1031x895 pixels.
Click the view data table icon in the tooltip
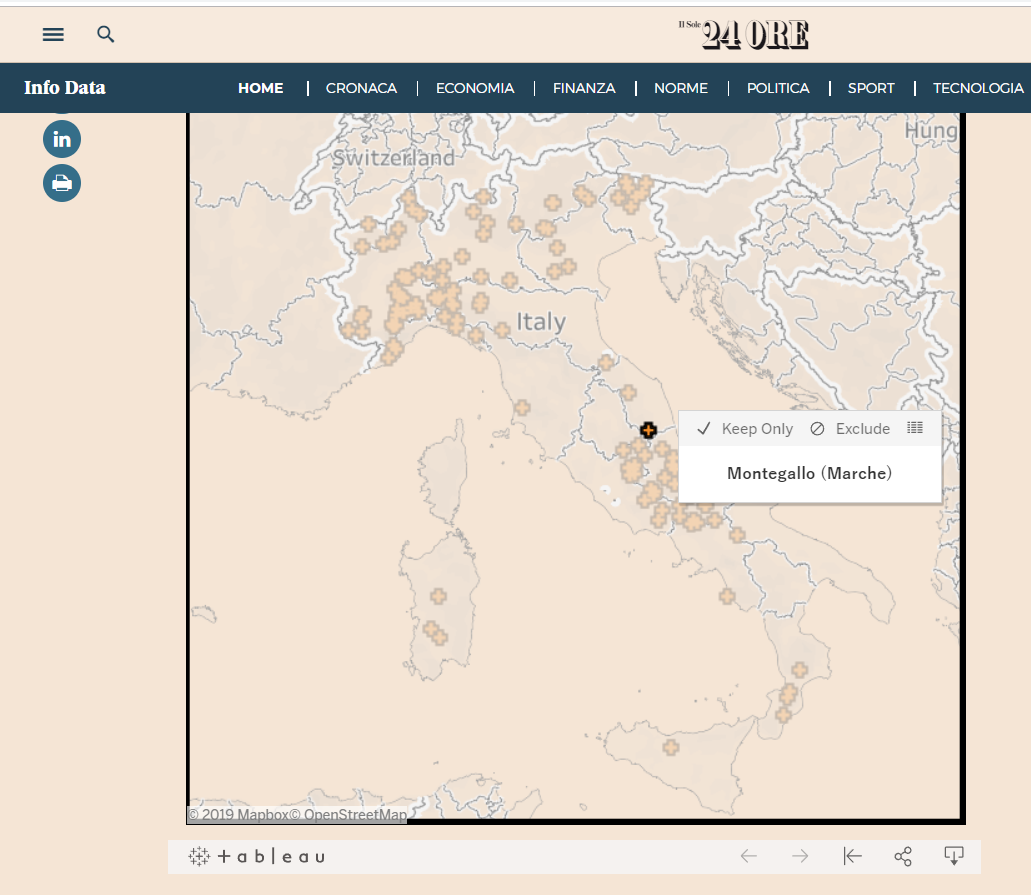click(915, 428)
